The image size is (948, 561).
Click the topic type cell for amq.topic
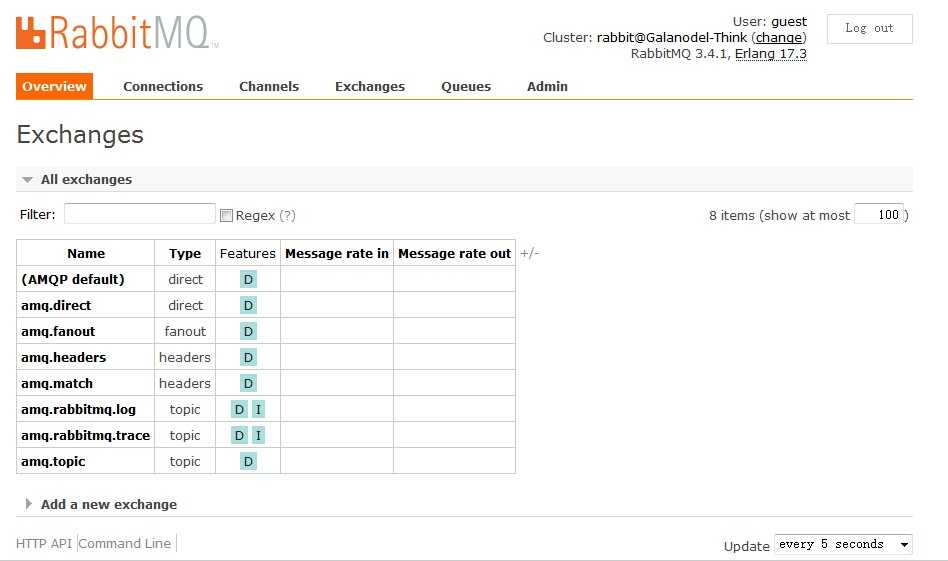(x=185, y=461)
